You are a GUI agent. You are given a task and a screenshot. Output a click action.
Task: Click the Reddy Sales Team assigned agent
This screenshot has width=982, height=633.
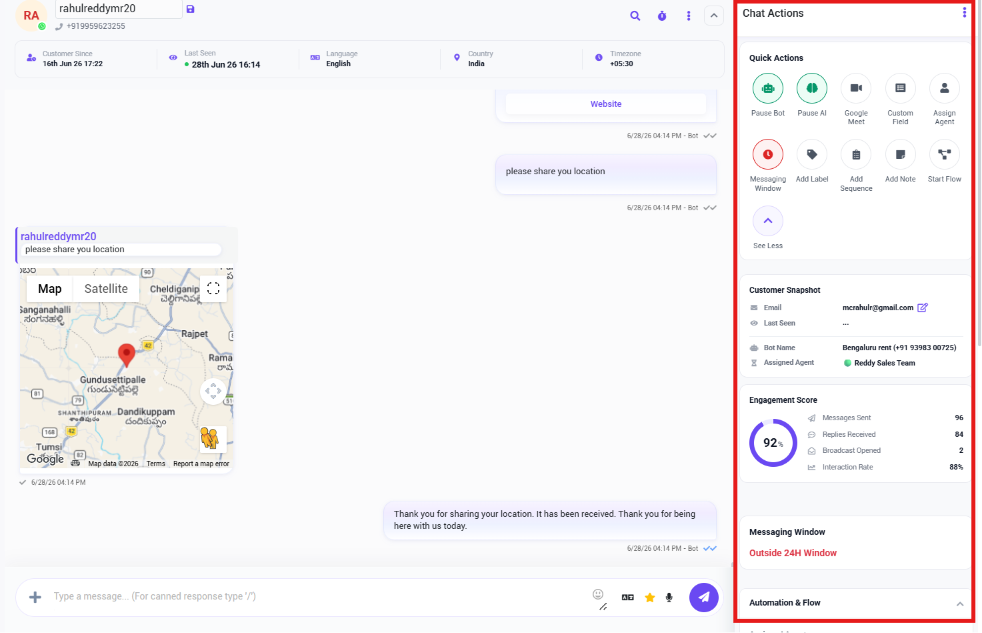click(x=884, y=363)
